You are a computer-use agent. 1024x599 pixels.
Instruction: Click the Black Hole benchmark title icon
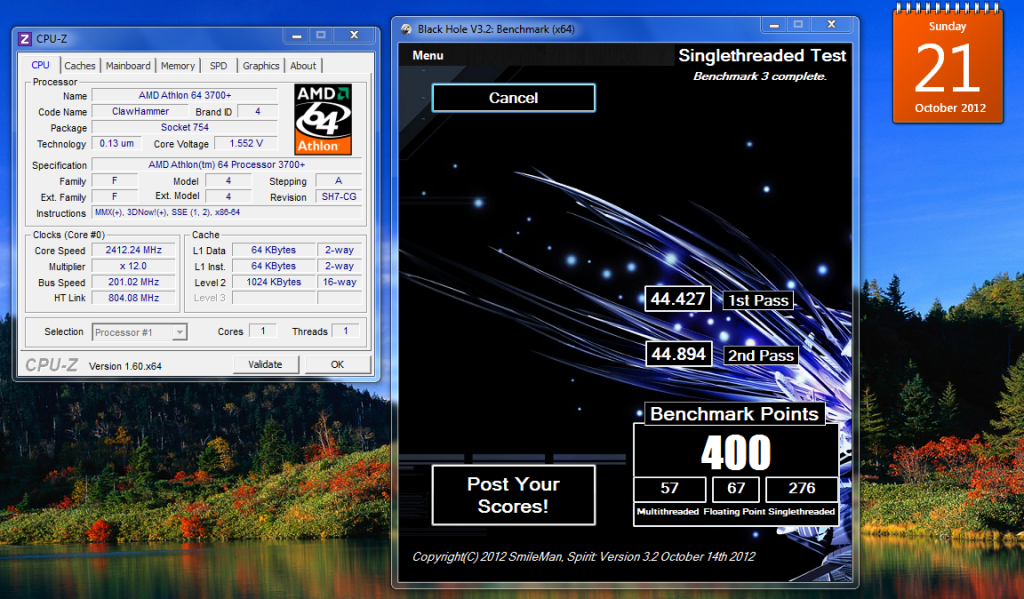click(x=406, y=29)
